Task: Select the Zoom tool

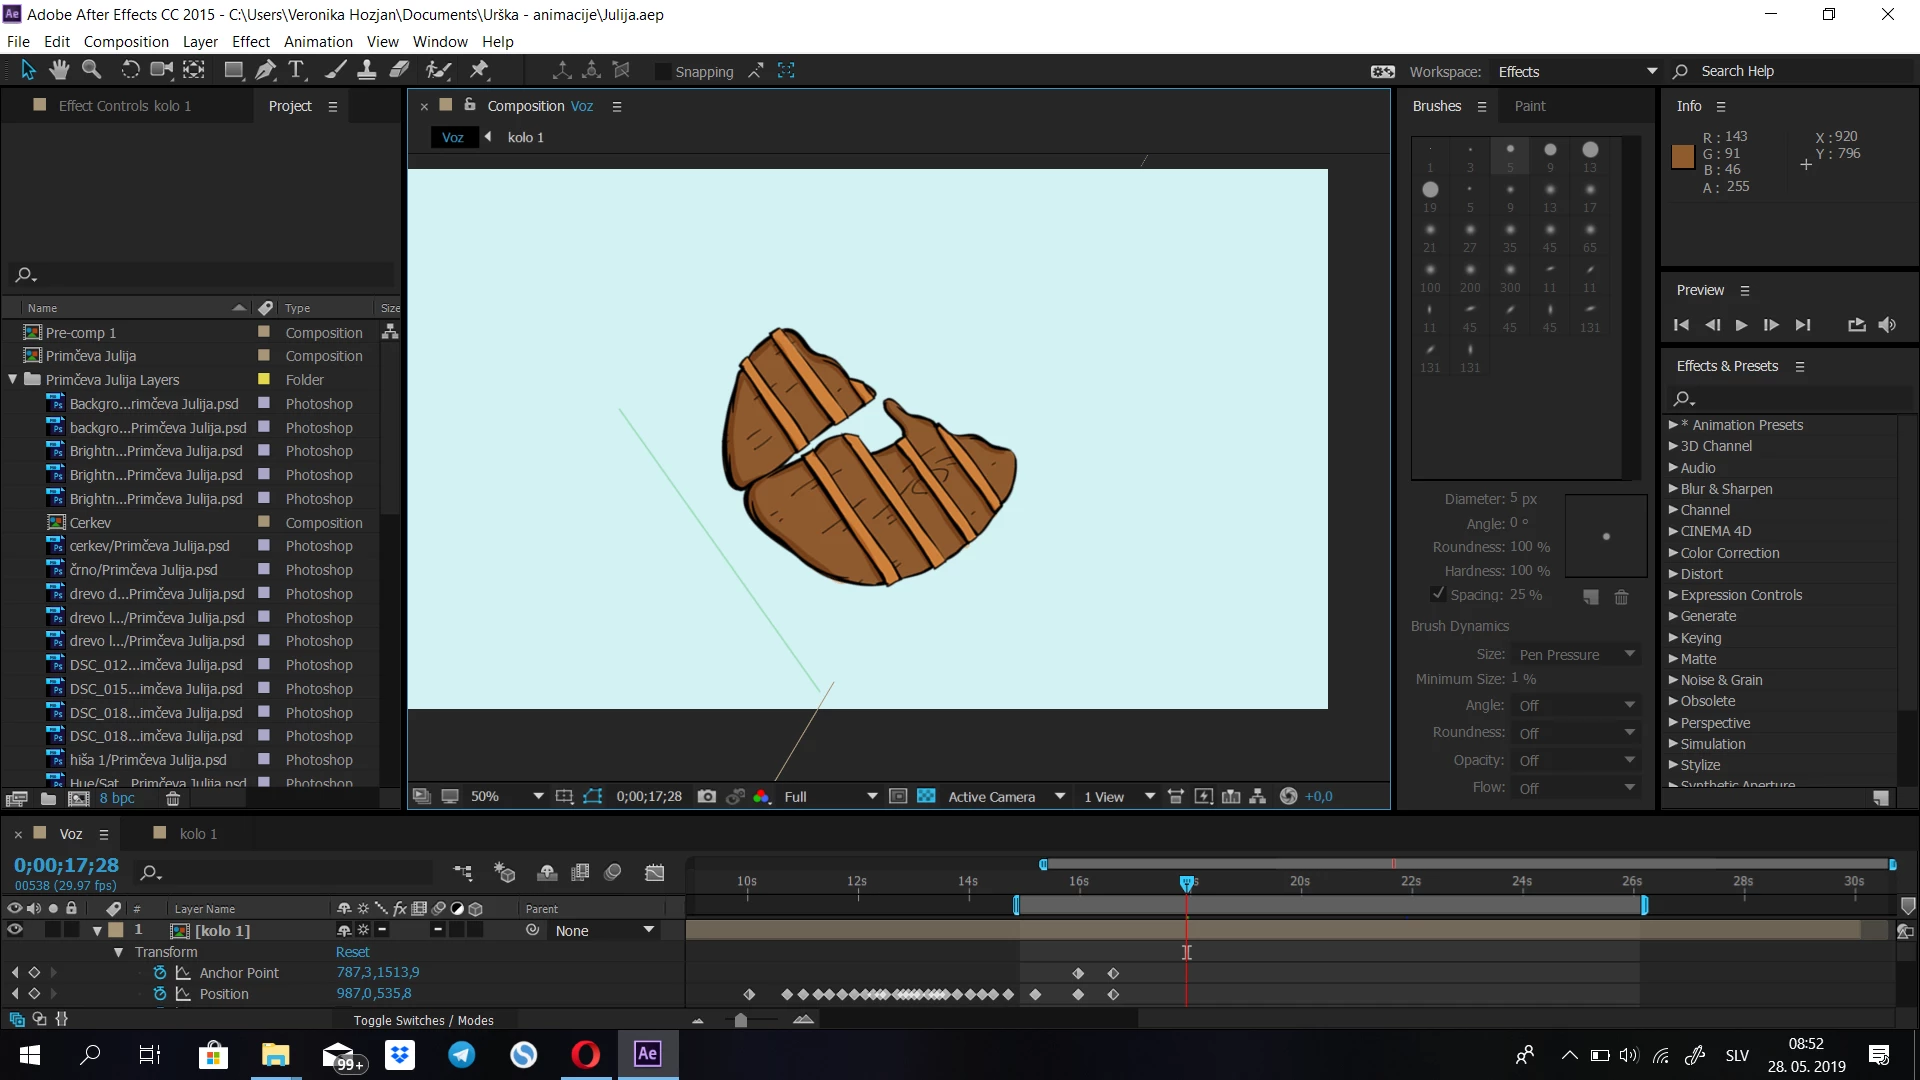Action: 91,70
